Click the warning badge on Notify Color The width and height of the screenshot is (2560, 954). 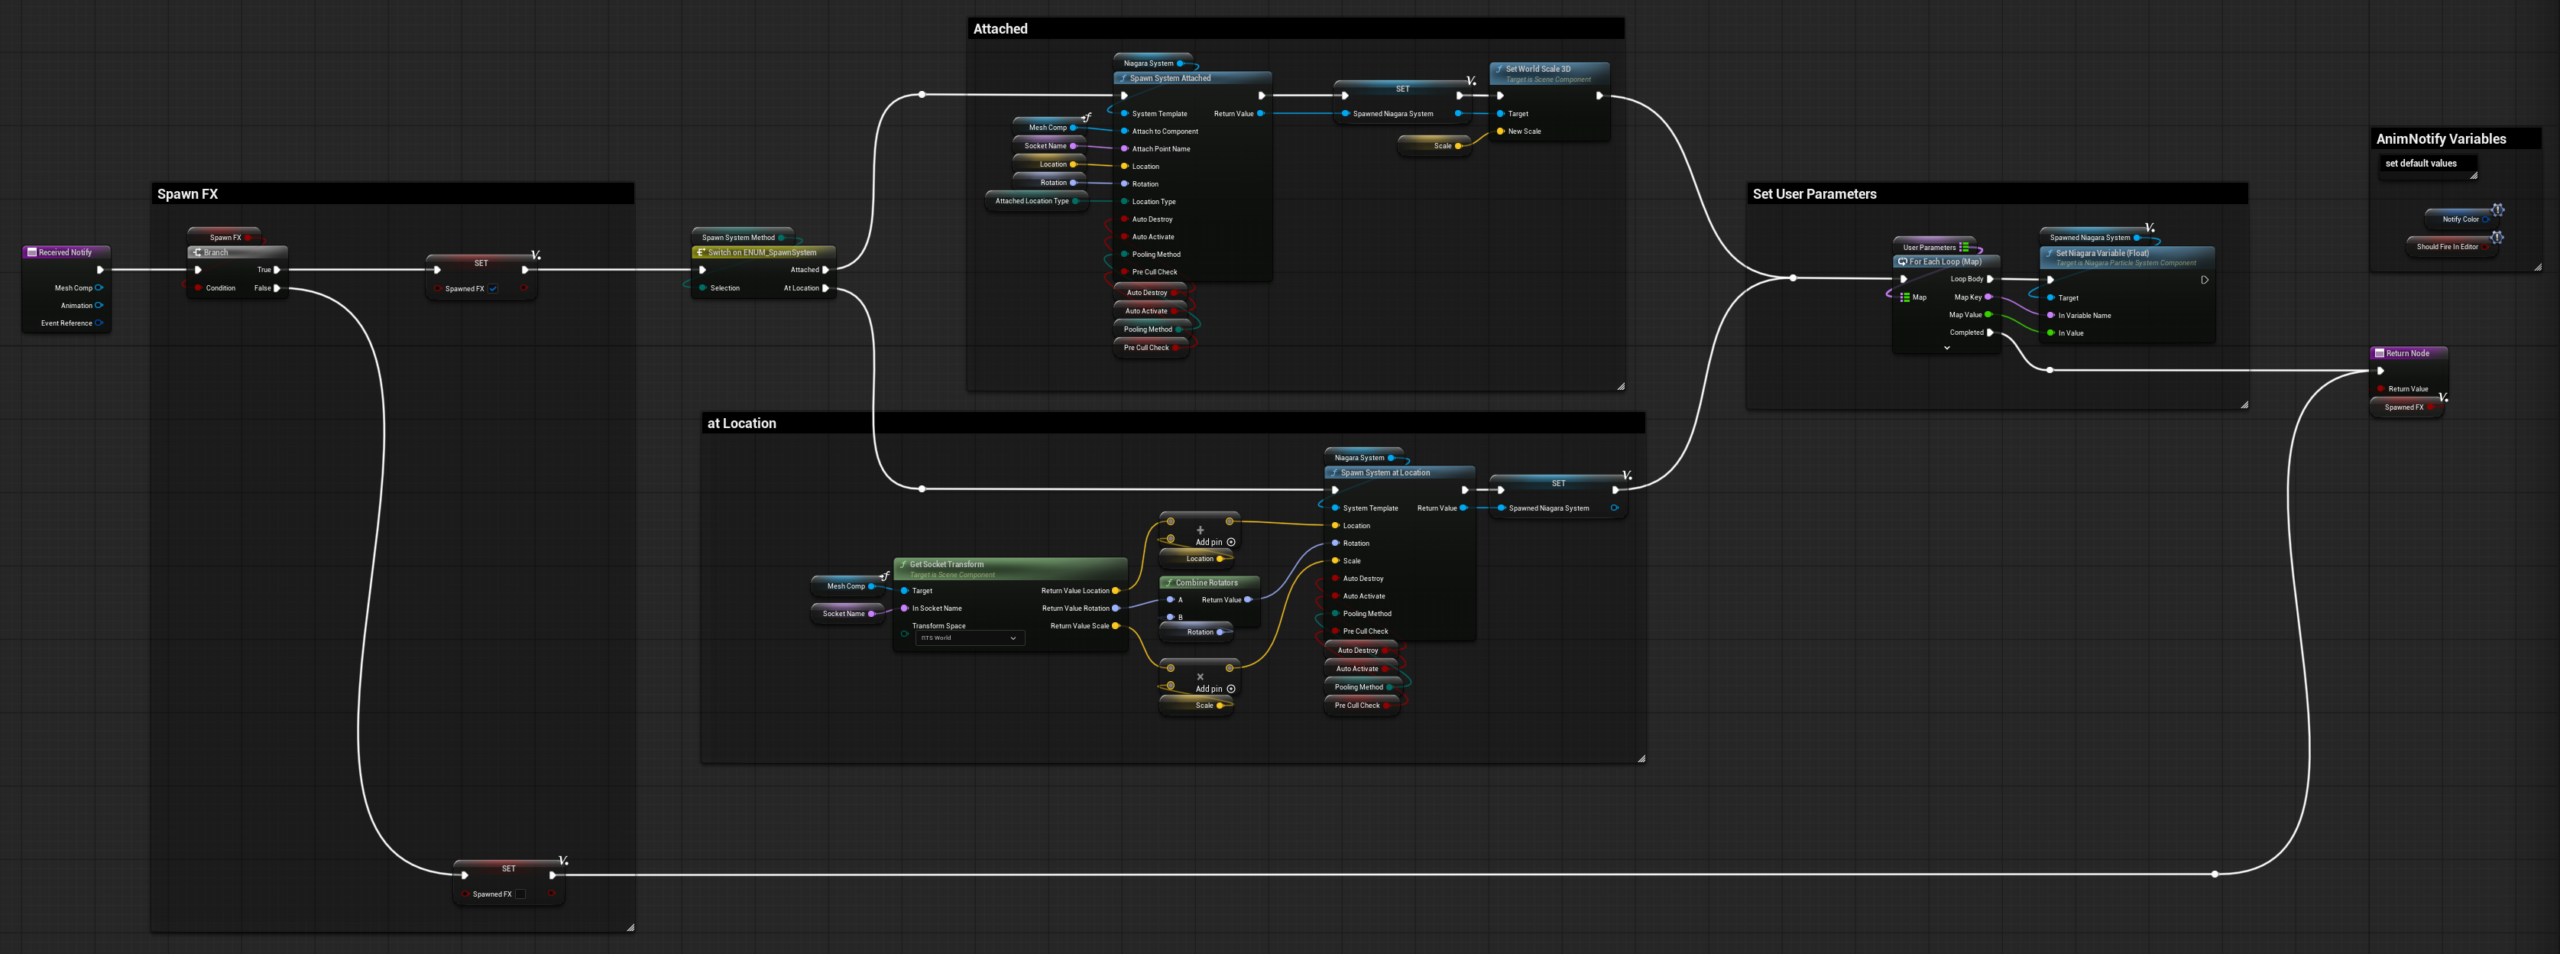coord(2497,210)
